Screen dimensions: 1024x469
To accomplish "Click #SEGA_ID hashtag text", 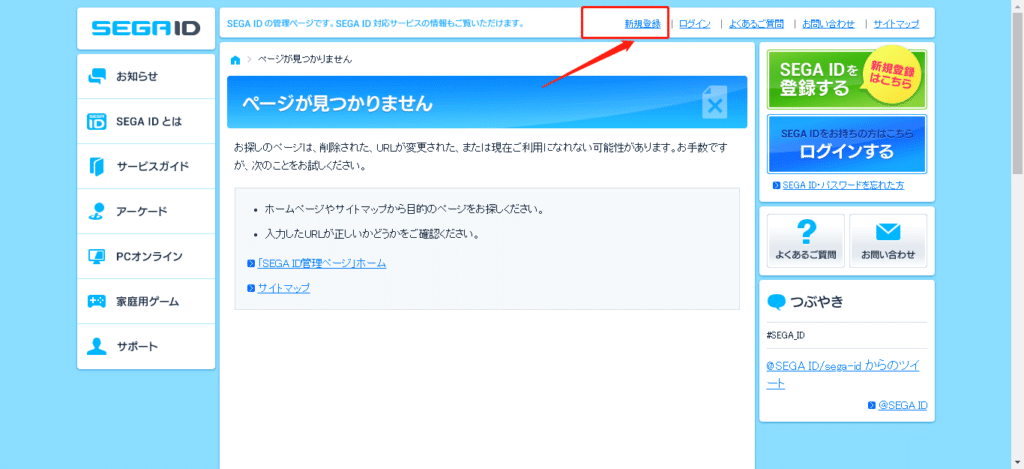I will 786,336.
